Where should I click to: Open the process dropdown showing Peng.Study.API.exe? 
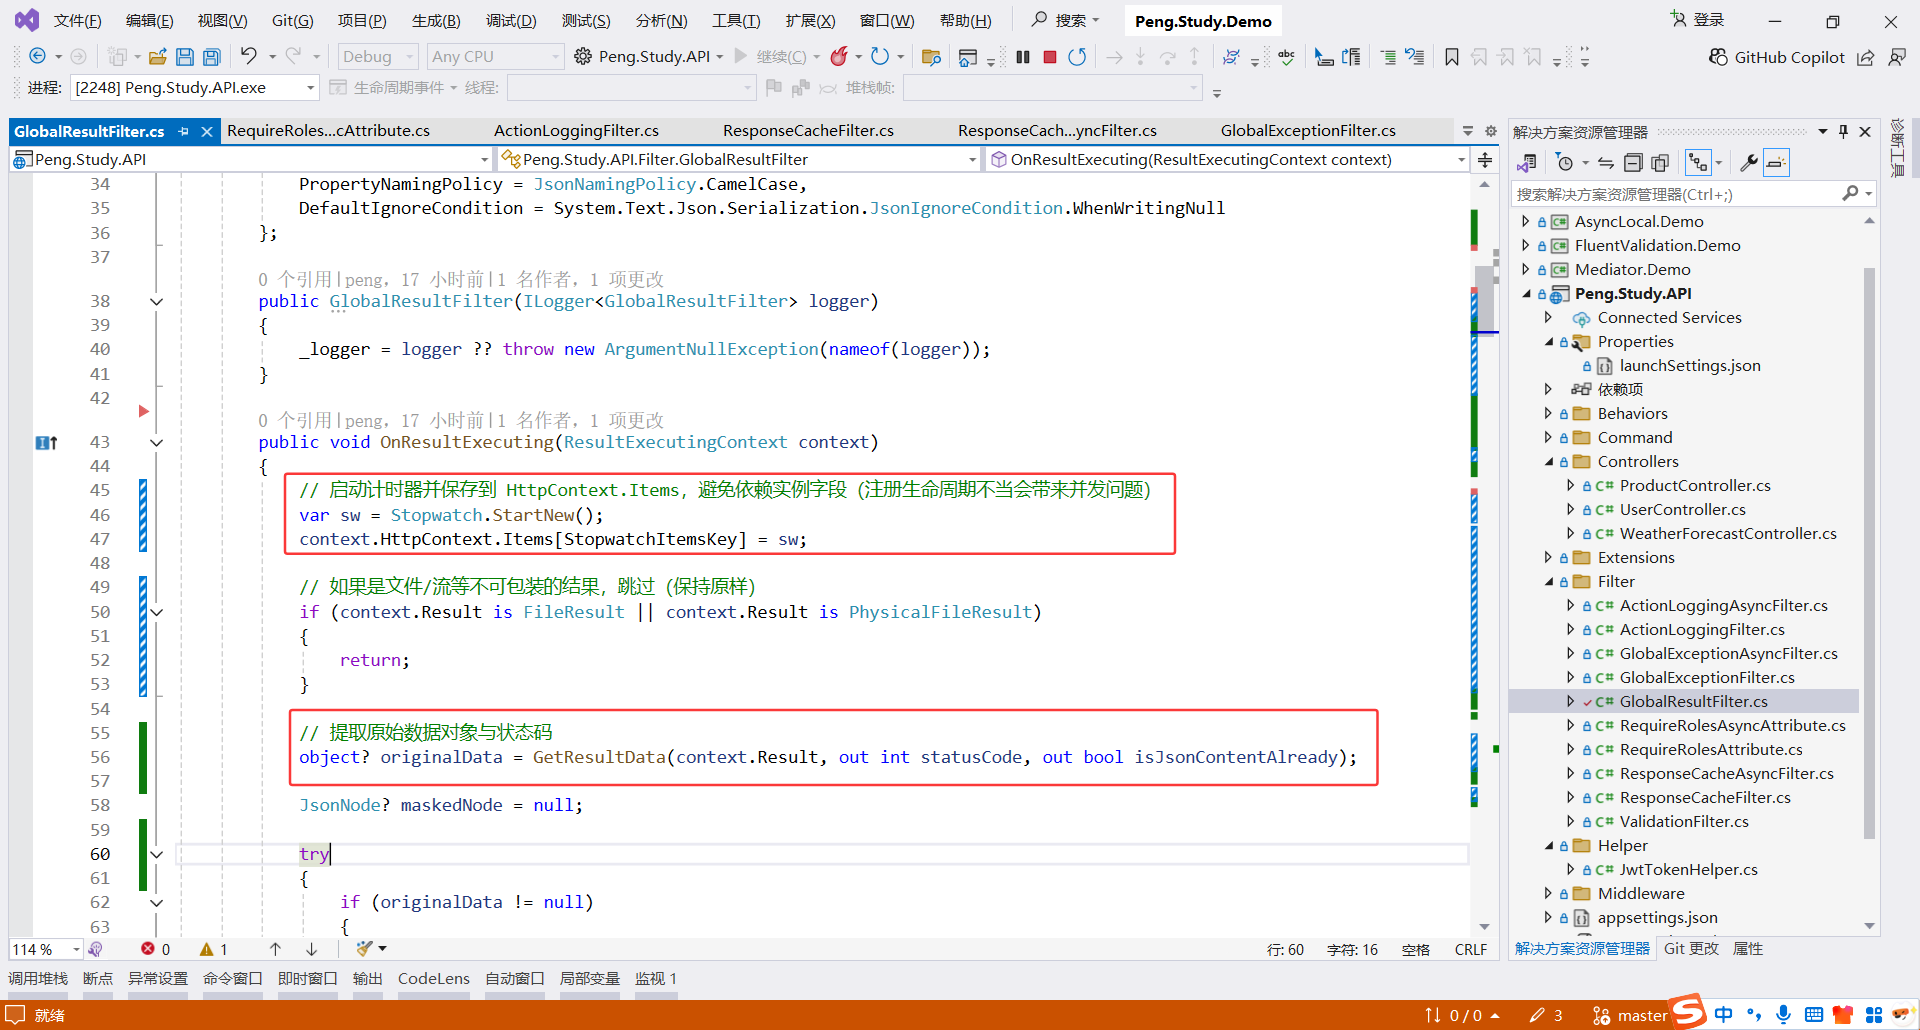(x=195, y=88)
